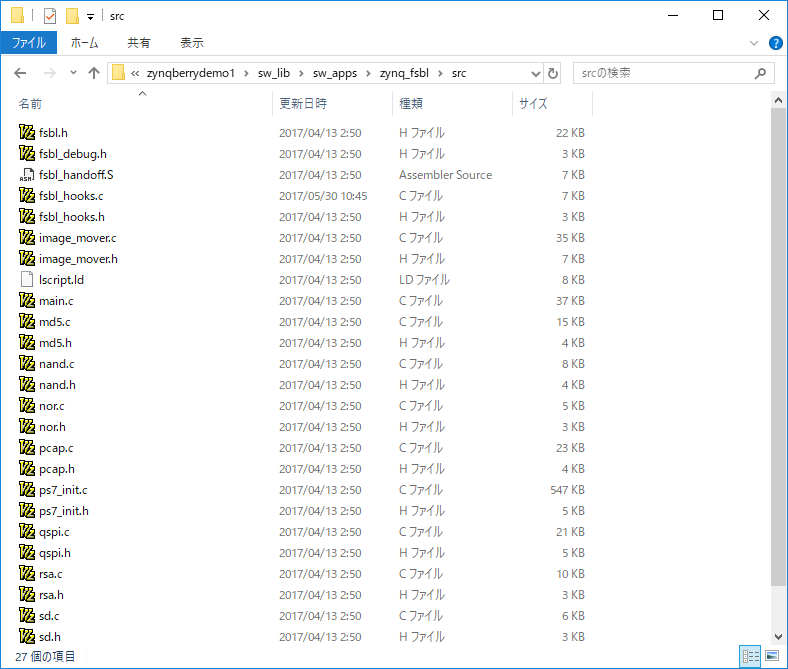Switch to large icons view layout
The image size is (788, 669).
pyautogui.click(x=771, y=656)
